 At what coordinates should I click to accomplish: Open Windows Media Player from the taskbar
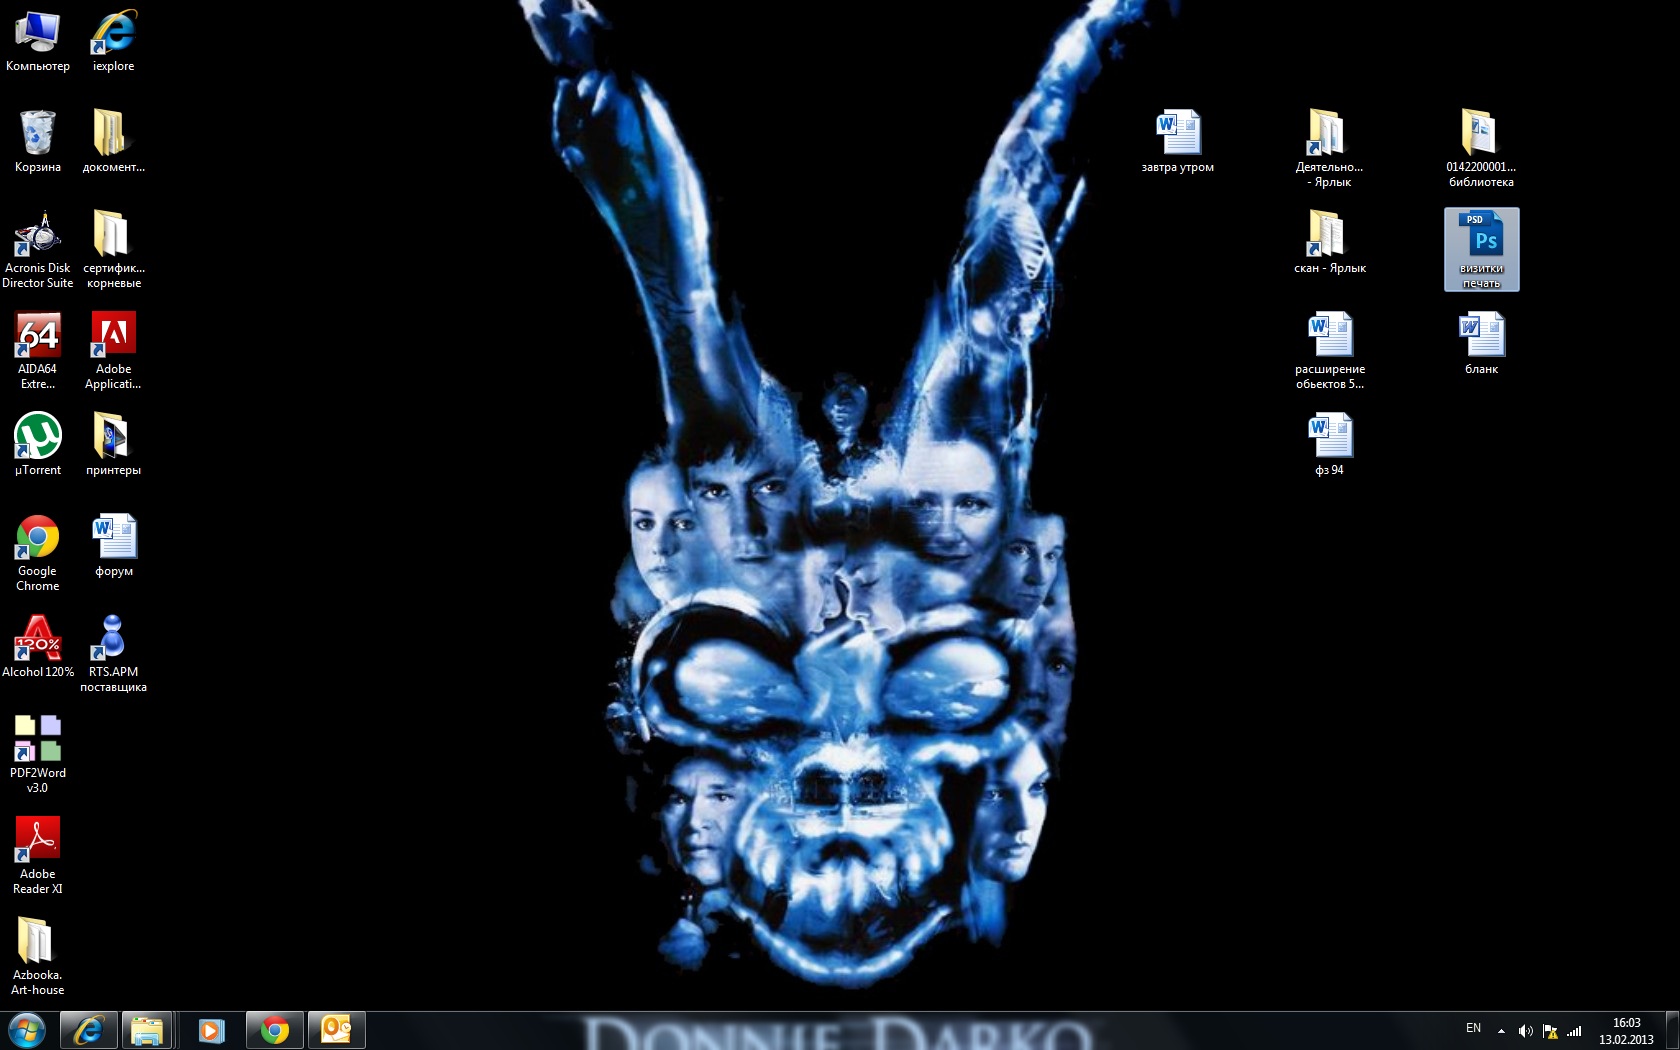(211, 1030)
